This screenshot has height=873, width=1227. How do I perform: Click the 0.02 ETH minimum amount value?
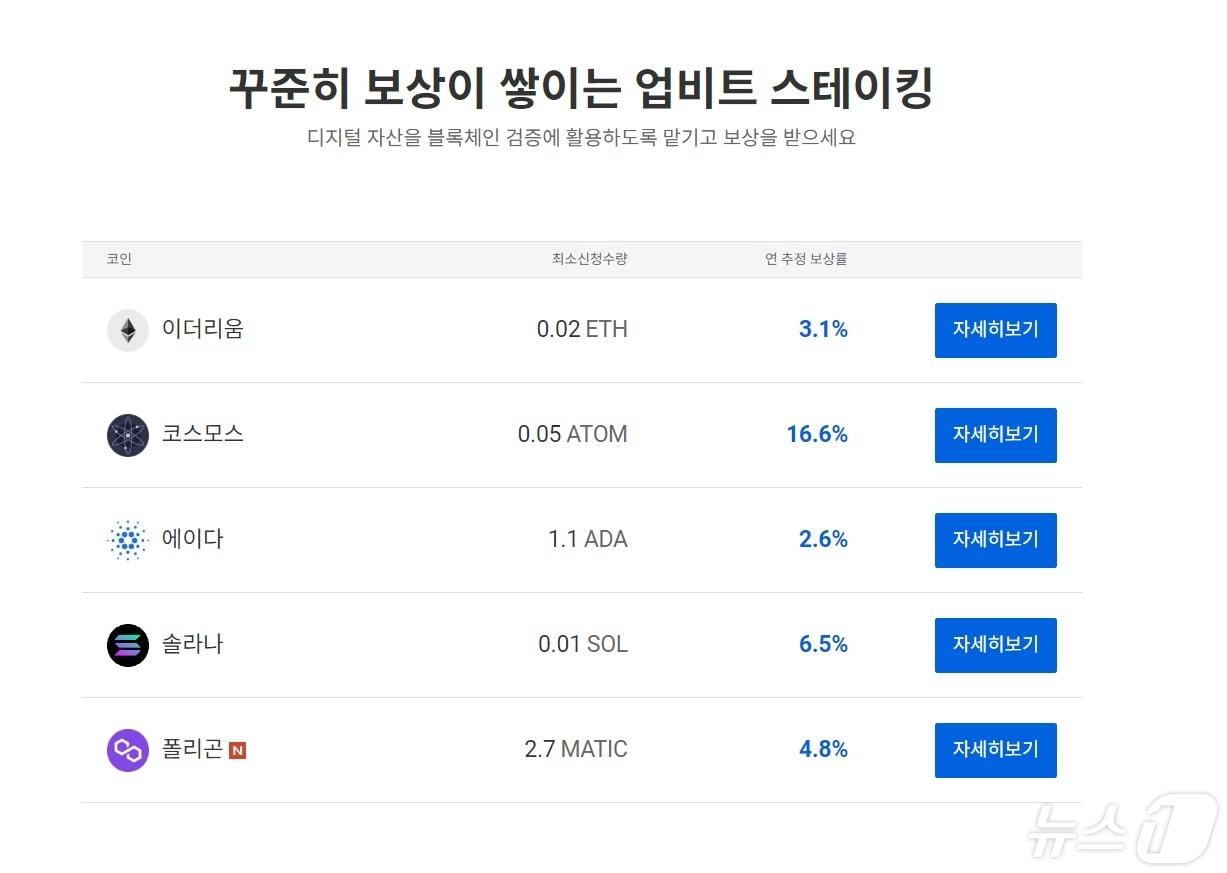point(582,330)
